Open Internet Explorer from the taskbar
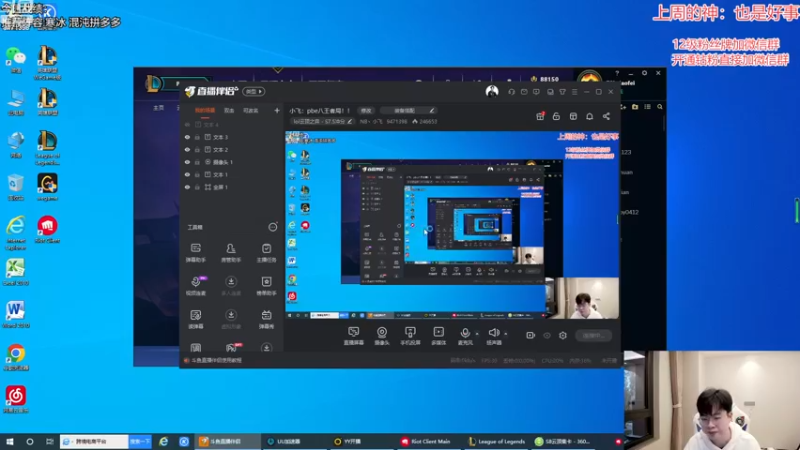The width and height of the screenshot is (800, 450). (x=163, y=441)
